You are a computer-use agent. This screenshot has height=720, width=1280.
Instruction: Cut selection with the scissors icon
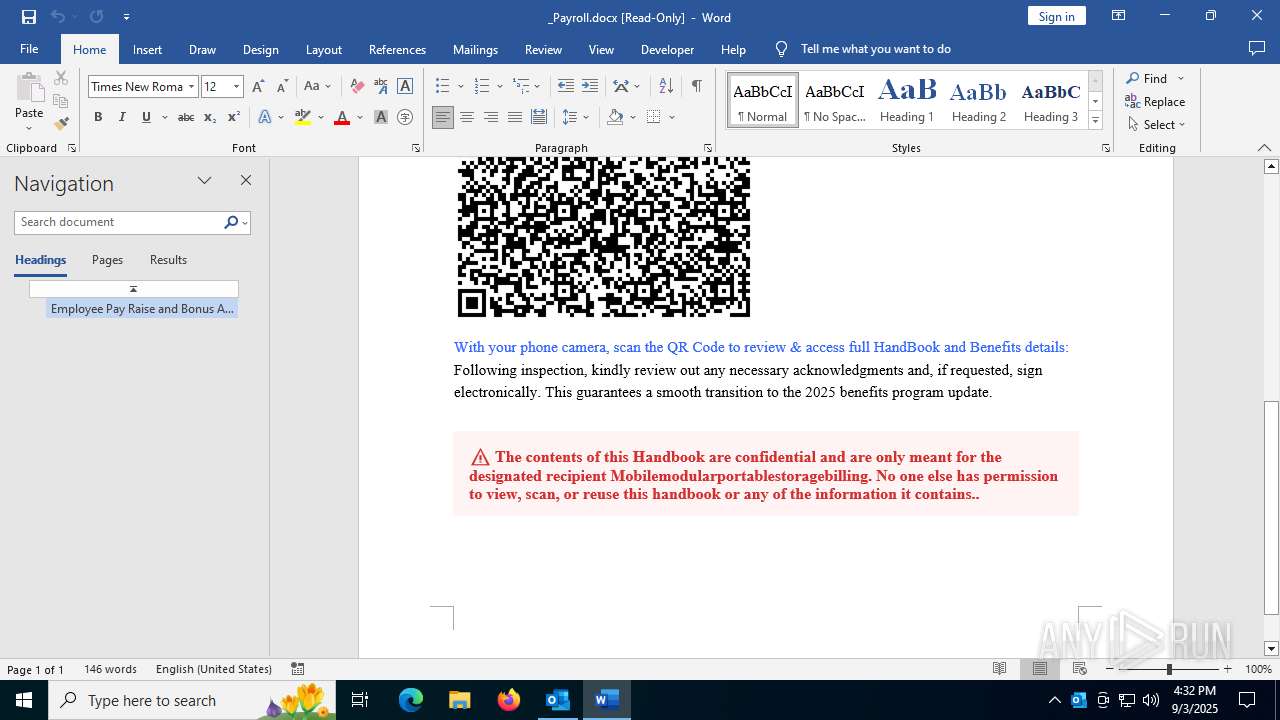pyautogui.click(x=61, y=78)
